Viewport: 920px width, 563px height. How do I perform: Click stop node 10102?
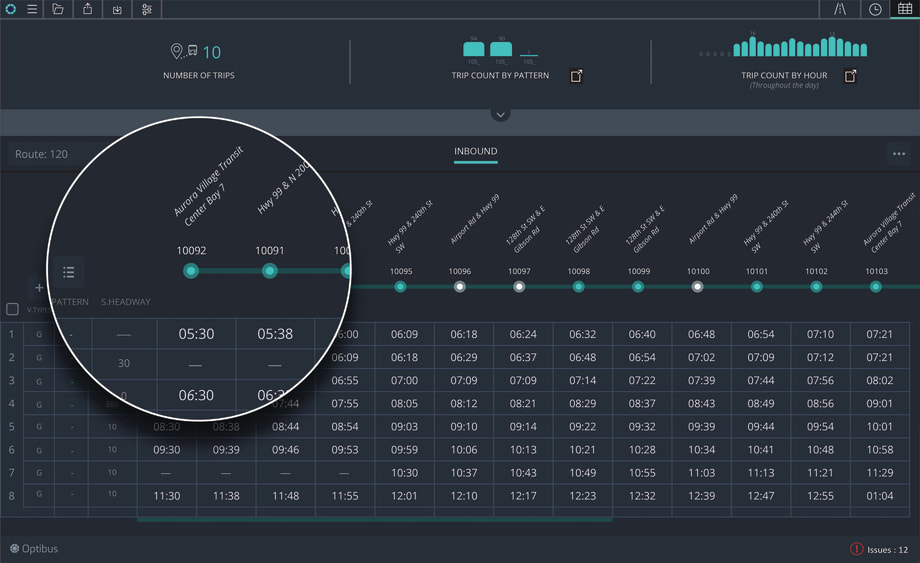click(x=816, y=287)
